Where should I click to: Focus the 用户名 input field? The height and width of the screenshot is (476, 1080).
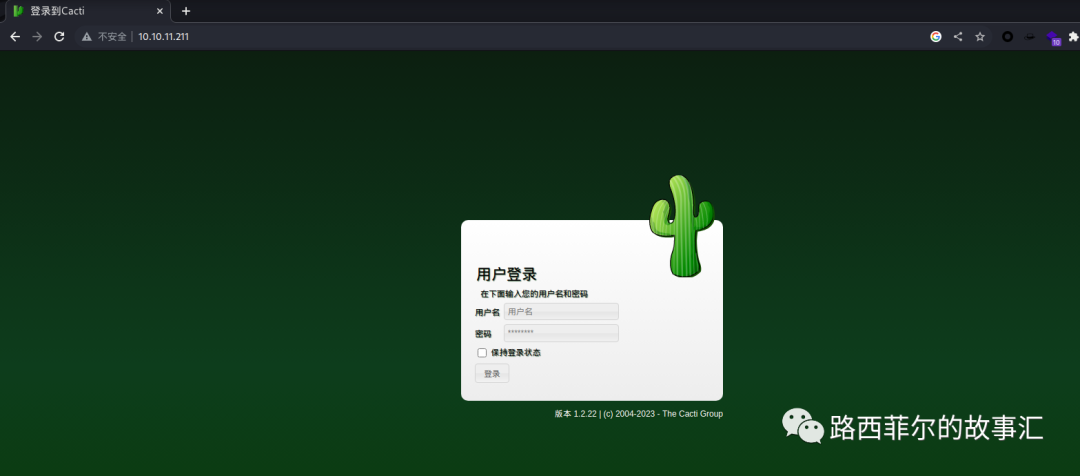[561, 311]
